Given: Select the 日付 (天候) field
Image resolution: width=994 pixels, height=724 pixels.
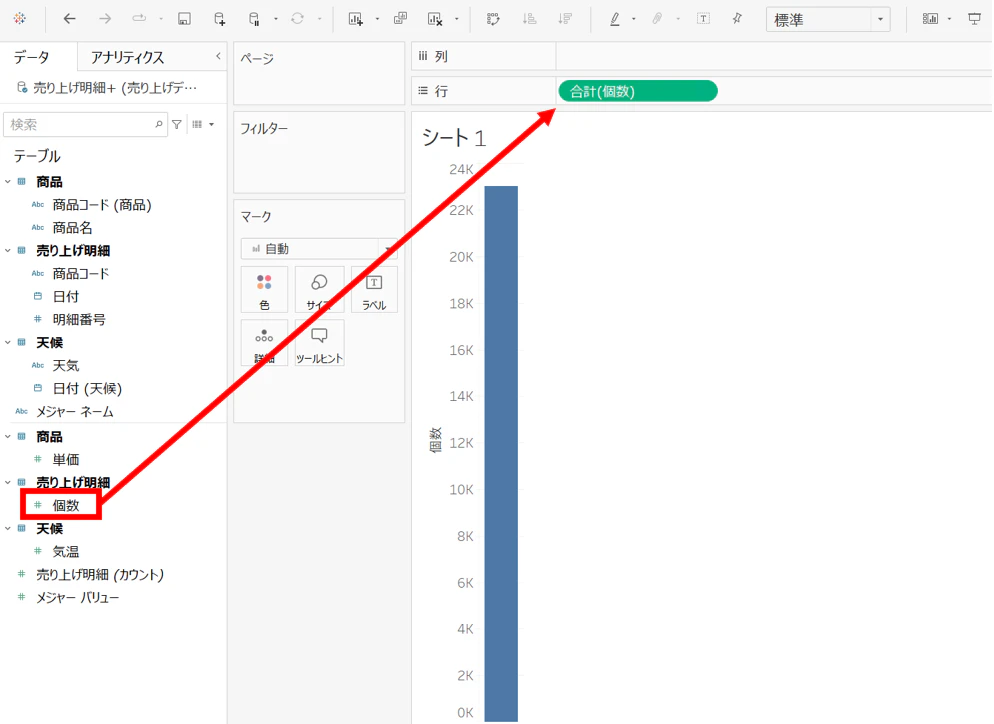Looking at the screenshot, I should [x=87, y=388].
